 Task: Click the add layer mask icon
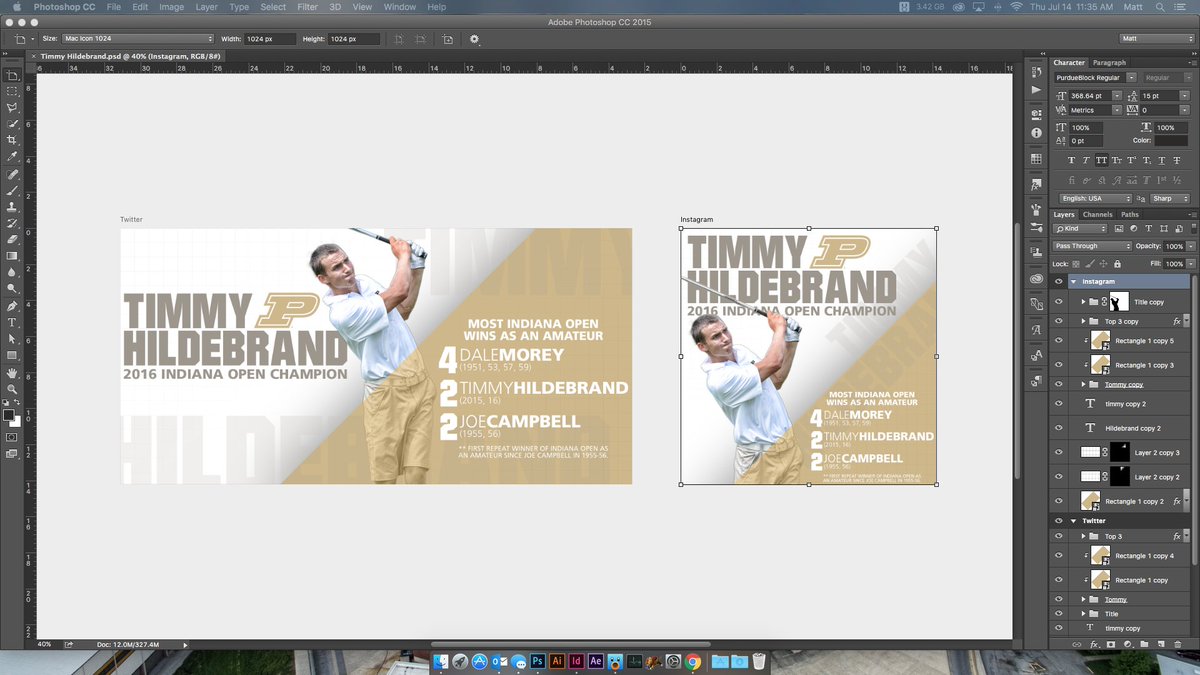(x=1110, y=645)
